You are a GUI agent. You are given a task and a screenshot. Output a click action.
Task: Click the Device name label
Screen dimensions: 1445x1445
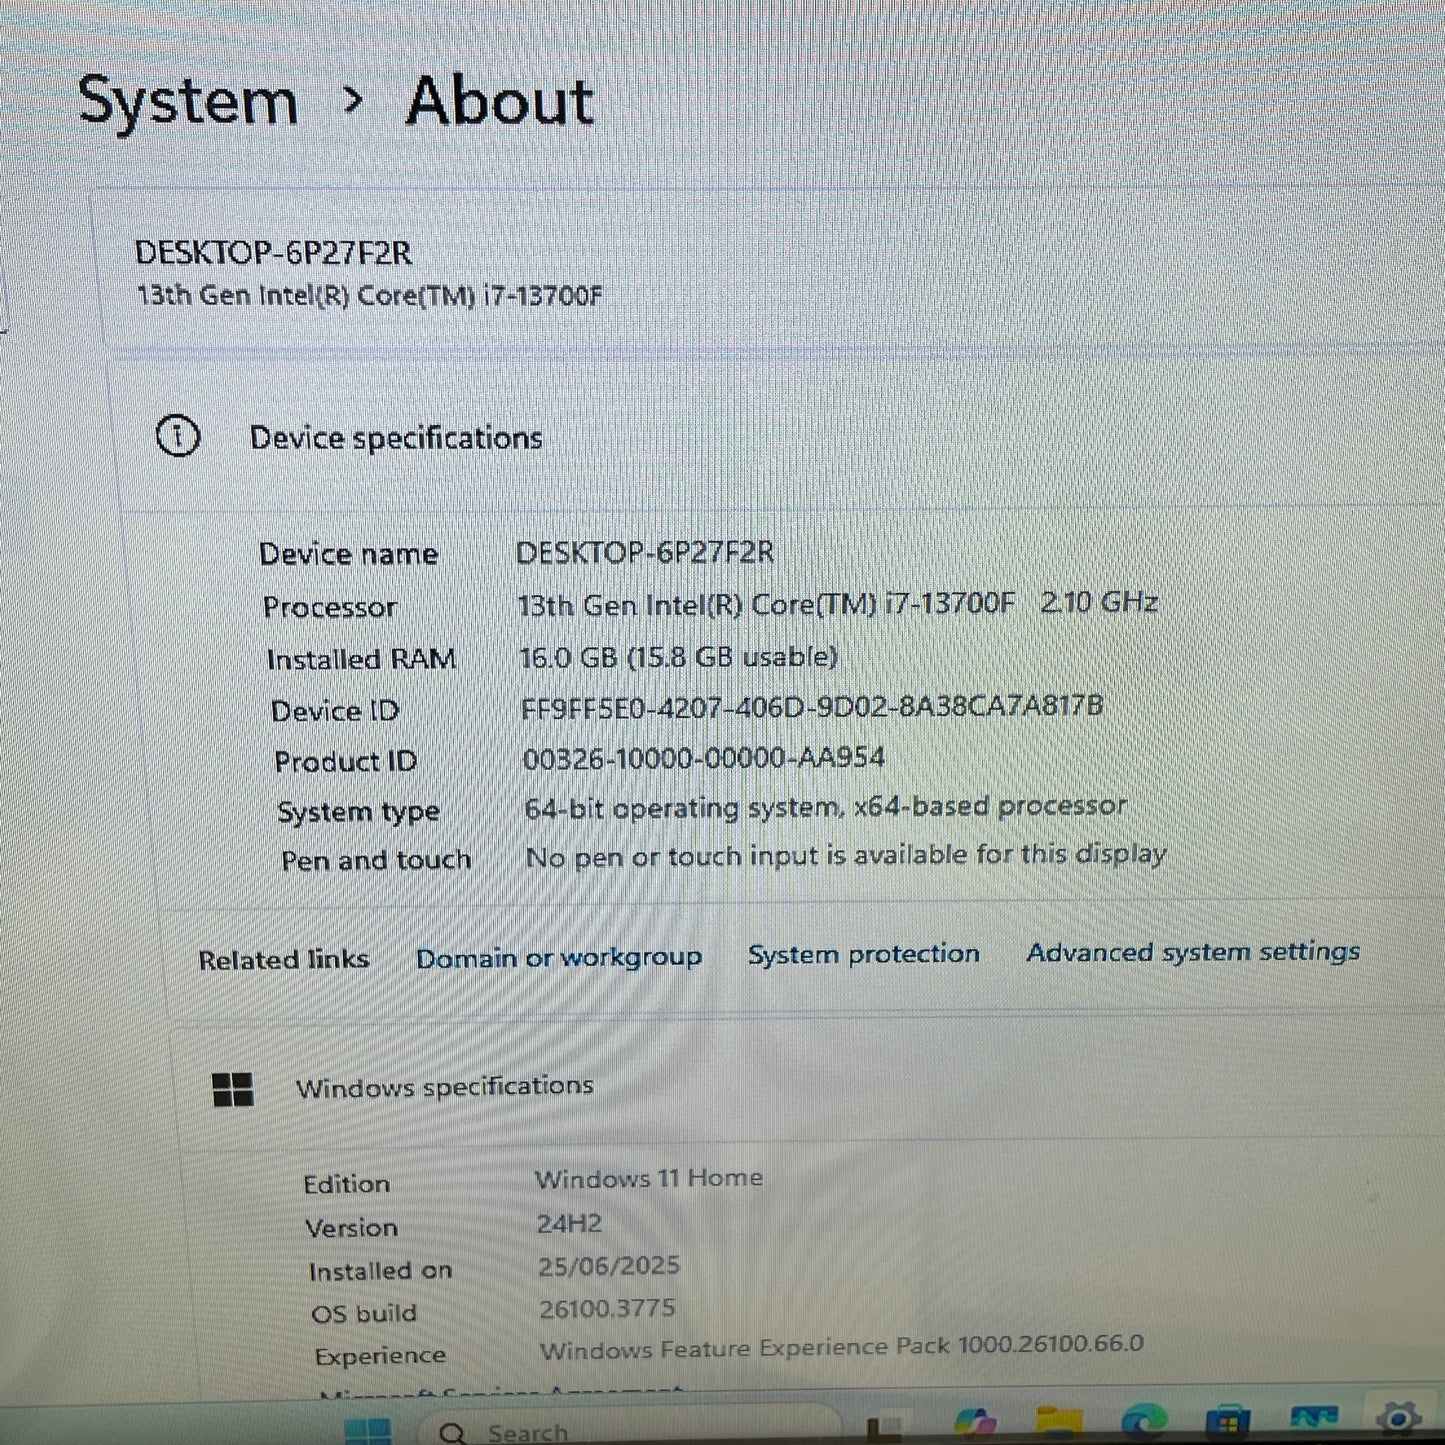[349, 554]
